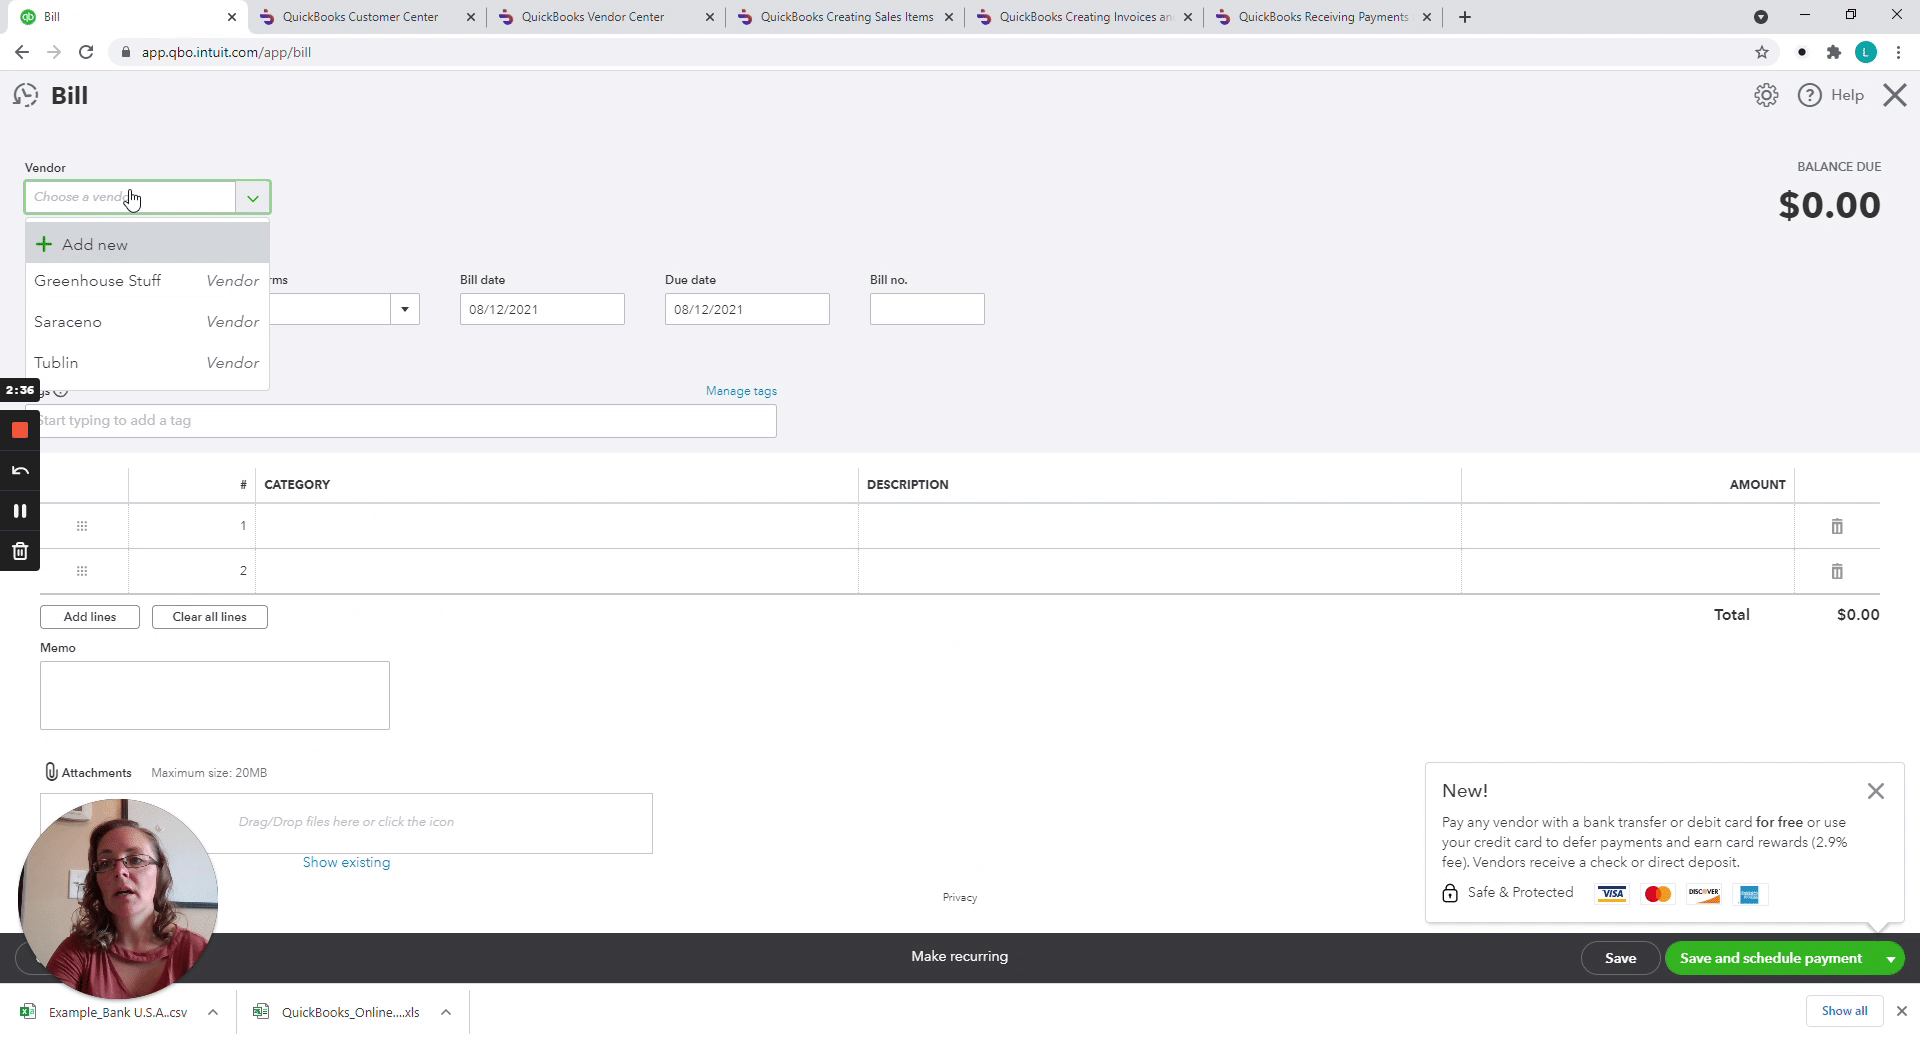1920x1040 pixels.
Task: Expand the Vendor dropdown arrow
Action: coord(253,198)
